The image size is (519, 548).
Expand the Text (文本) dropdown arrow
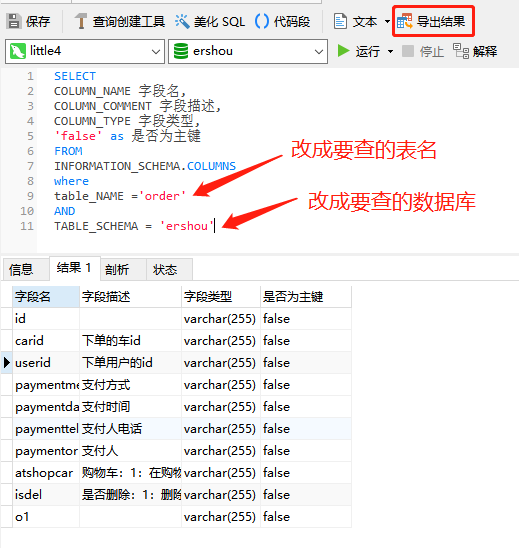tap(387, 22)
